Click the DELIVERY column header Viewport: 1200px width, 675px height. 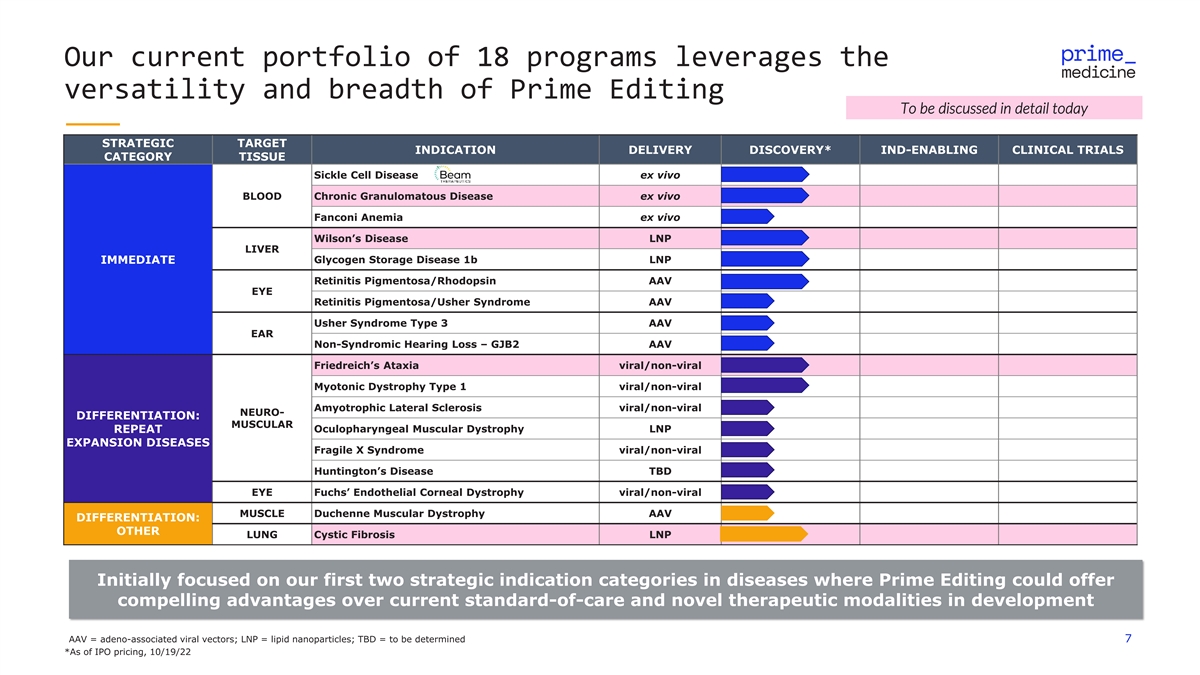[659, 150]
